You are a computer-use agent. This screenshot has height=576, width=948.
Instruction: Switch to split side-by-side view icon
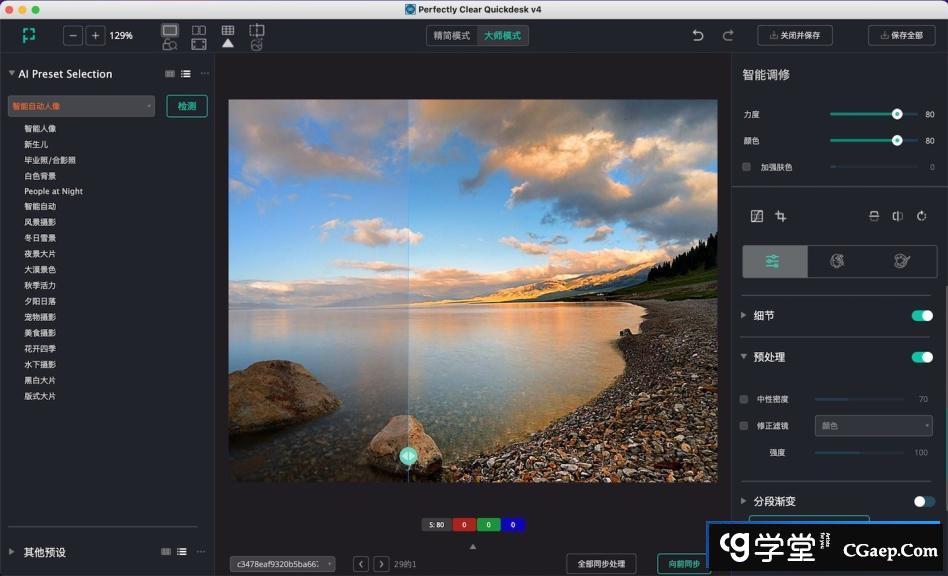coord(199,31)
